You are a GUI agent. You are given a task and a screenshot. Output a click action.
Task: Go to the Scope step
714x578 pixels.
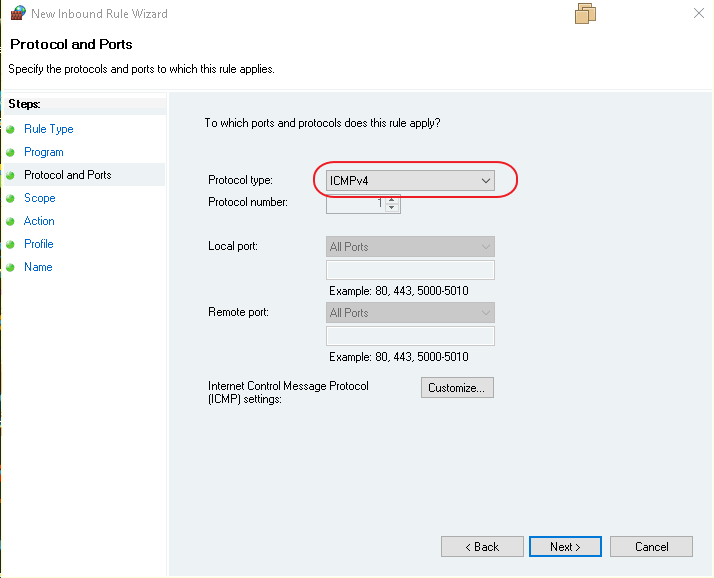39,198
